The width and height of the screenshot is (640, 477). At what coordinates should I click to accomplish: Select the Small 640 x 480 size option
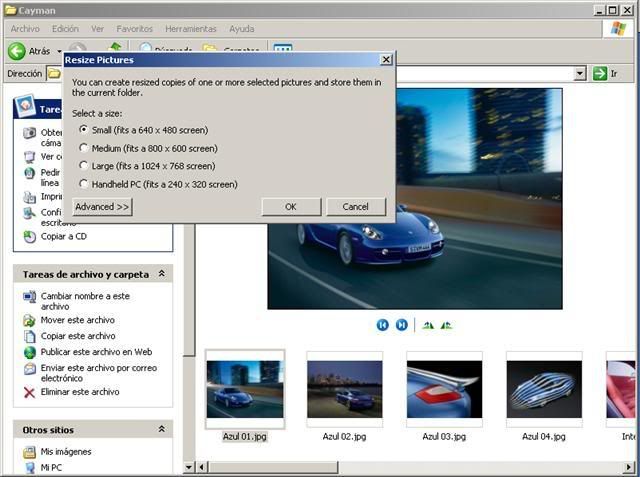[83, 129]
